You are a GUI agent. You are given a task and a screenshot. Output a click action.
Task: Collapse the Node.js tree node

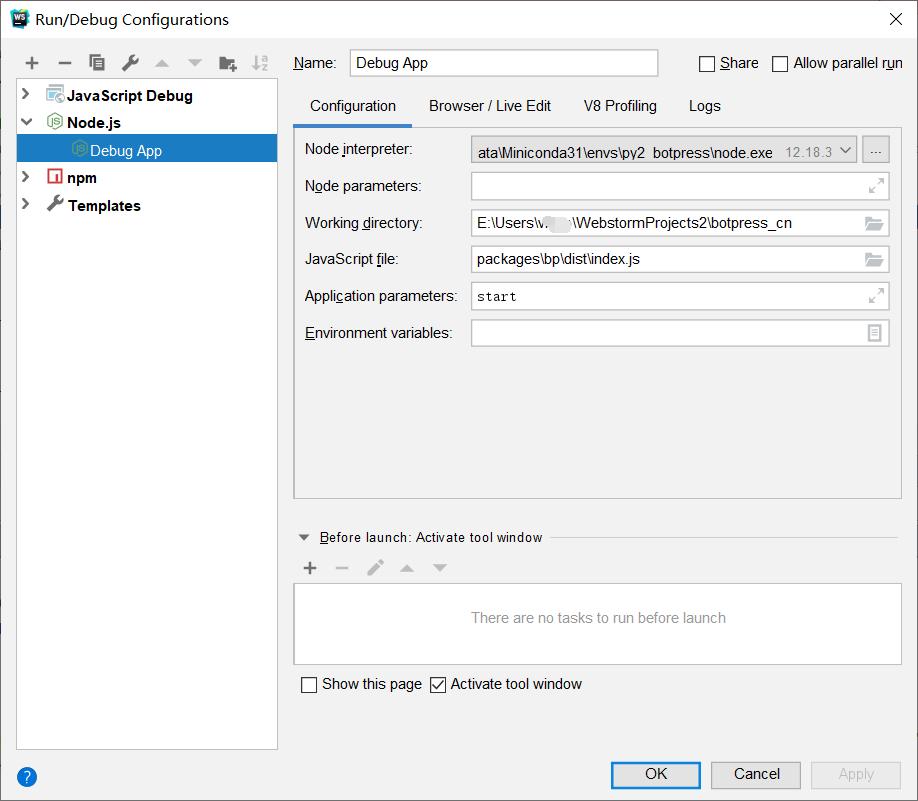[26, 122]
